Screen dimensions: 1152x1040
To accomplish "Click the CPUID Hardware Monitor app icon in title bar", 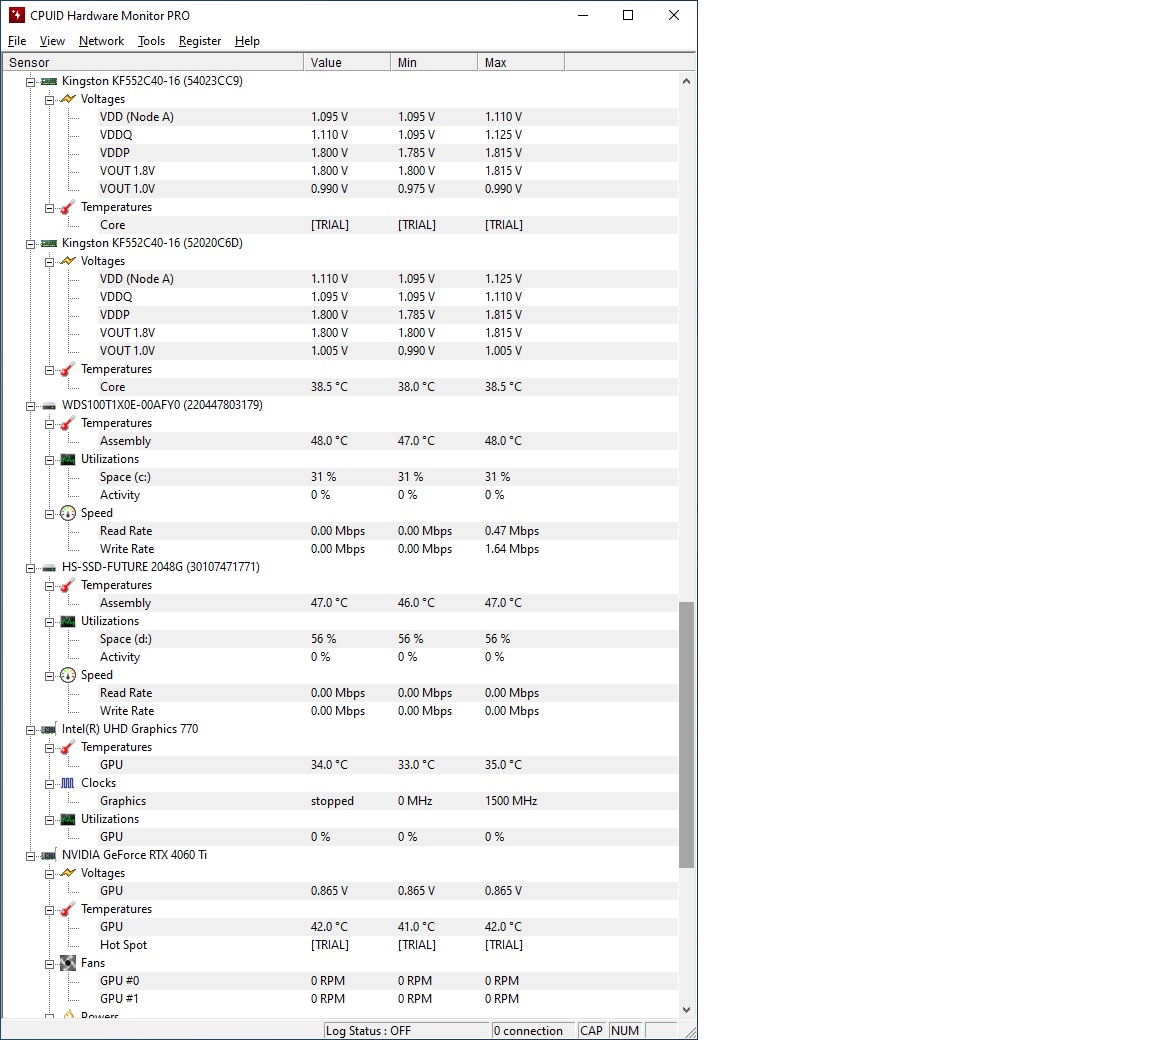I will (x=16, y=15).
